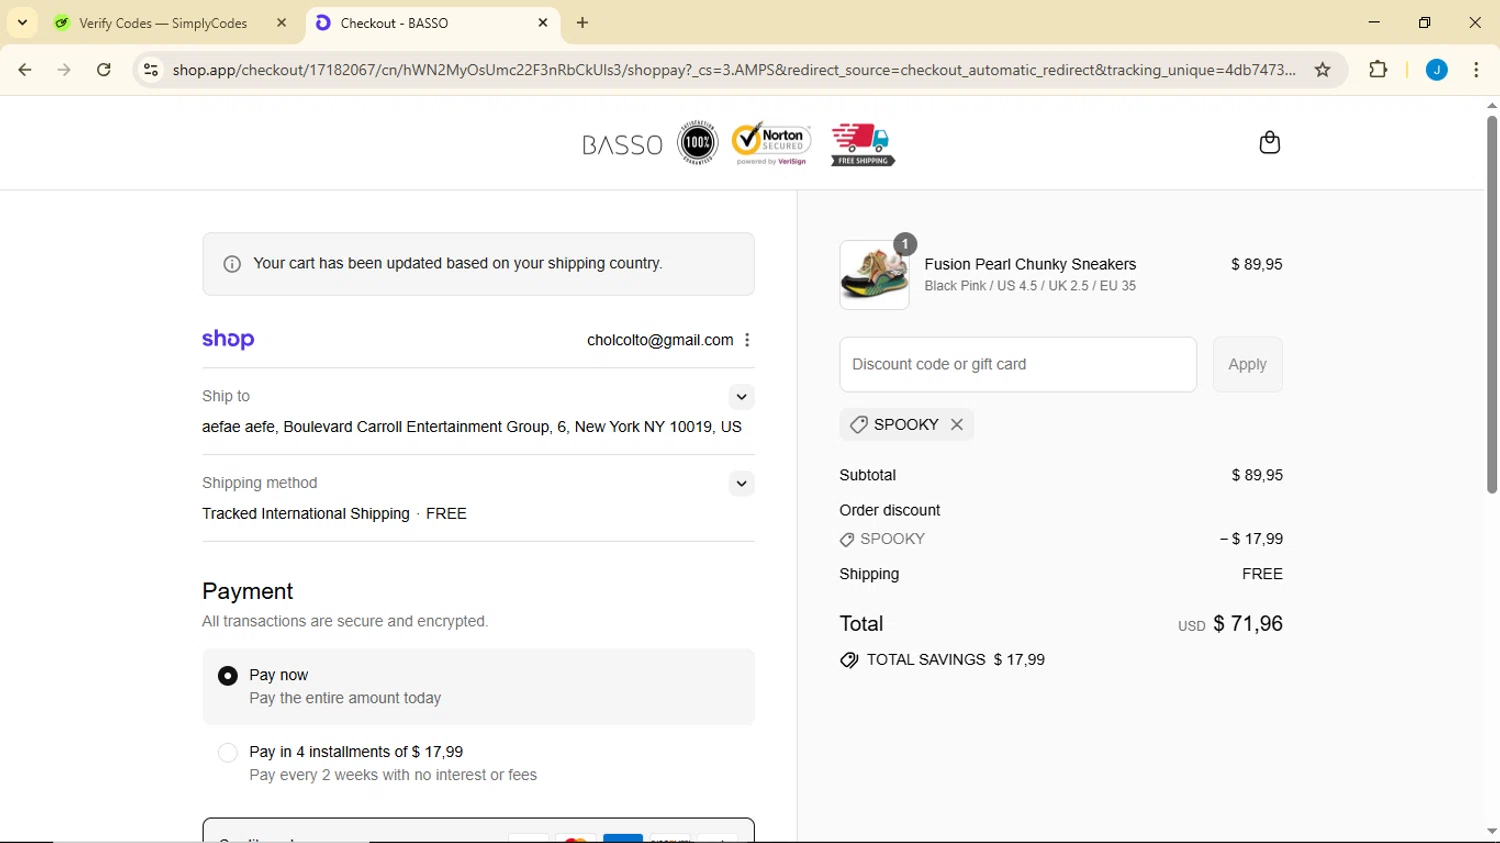Expand the Ship to address section
Screen dimensions: 1500x843
coord(741,397)
